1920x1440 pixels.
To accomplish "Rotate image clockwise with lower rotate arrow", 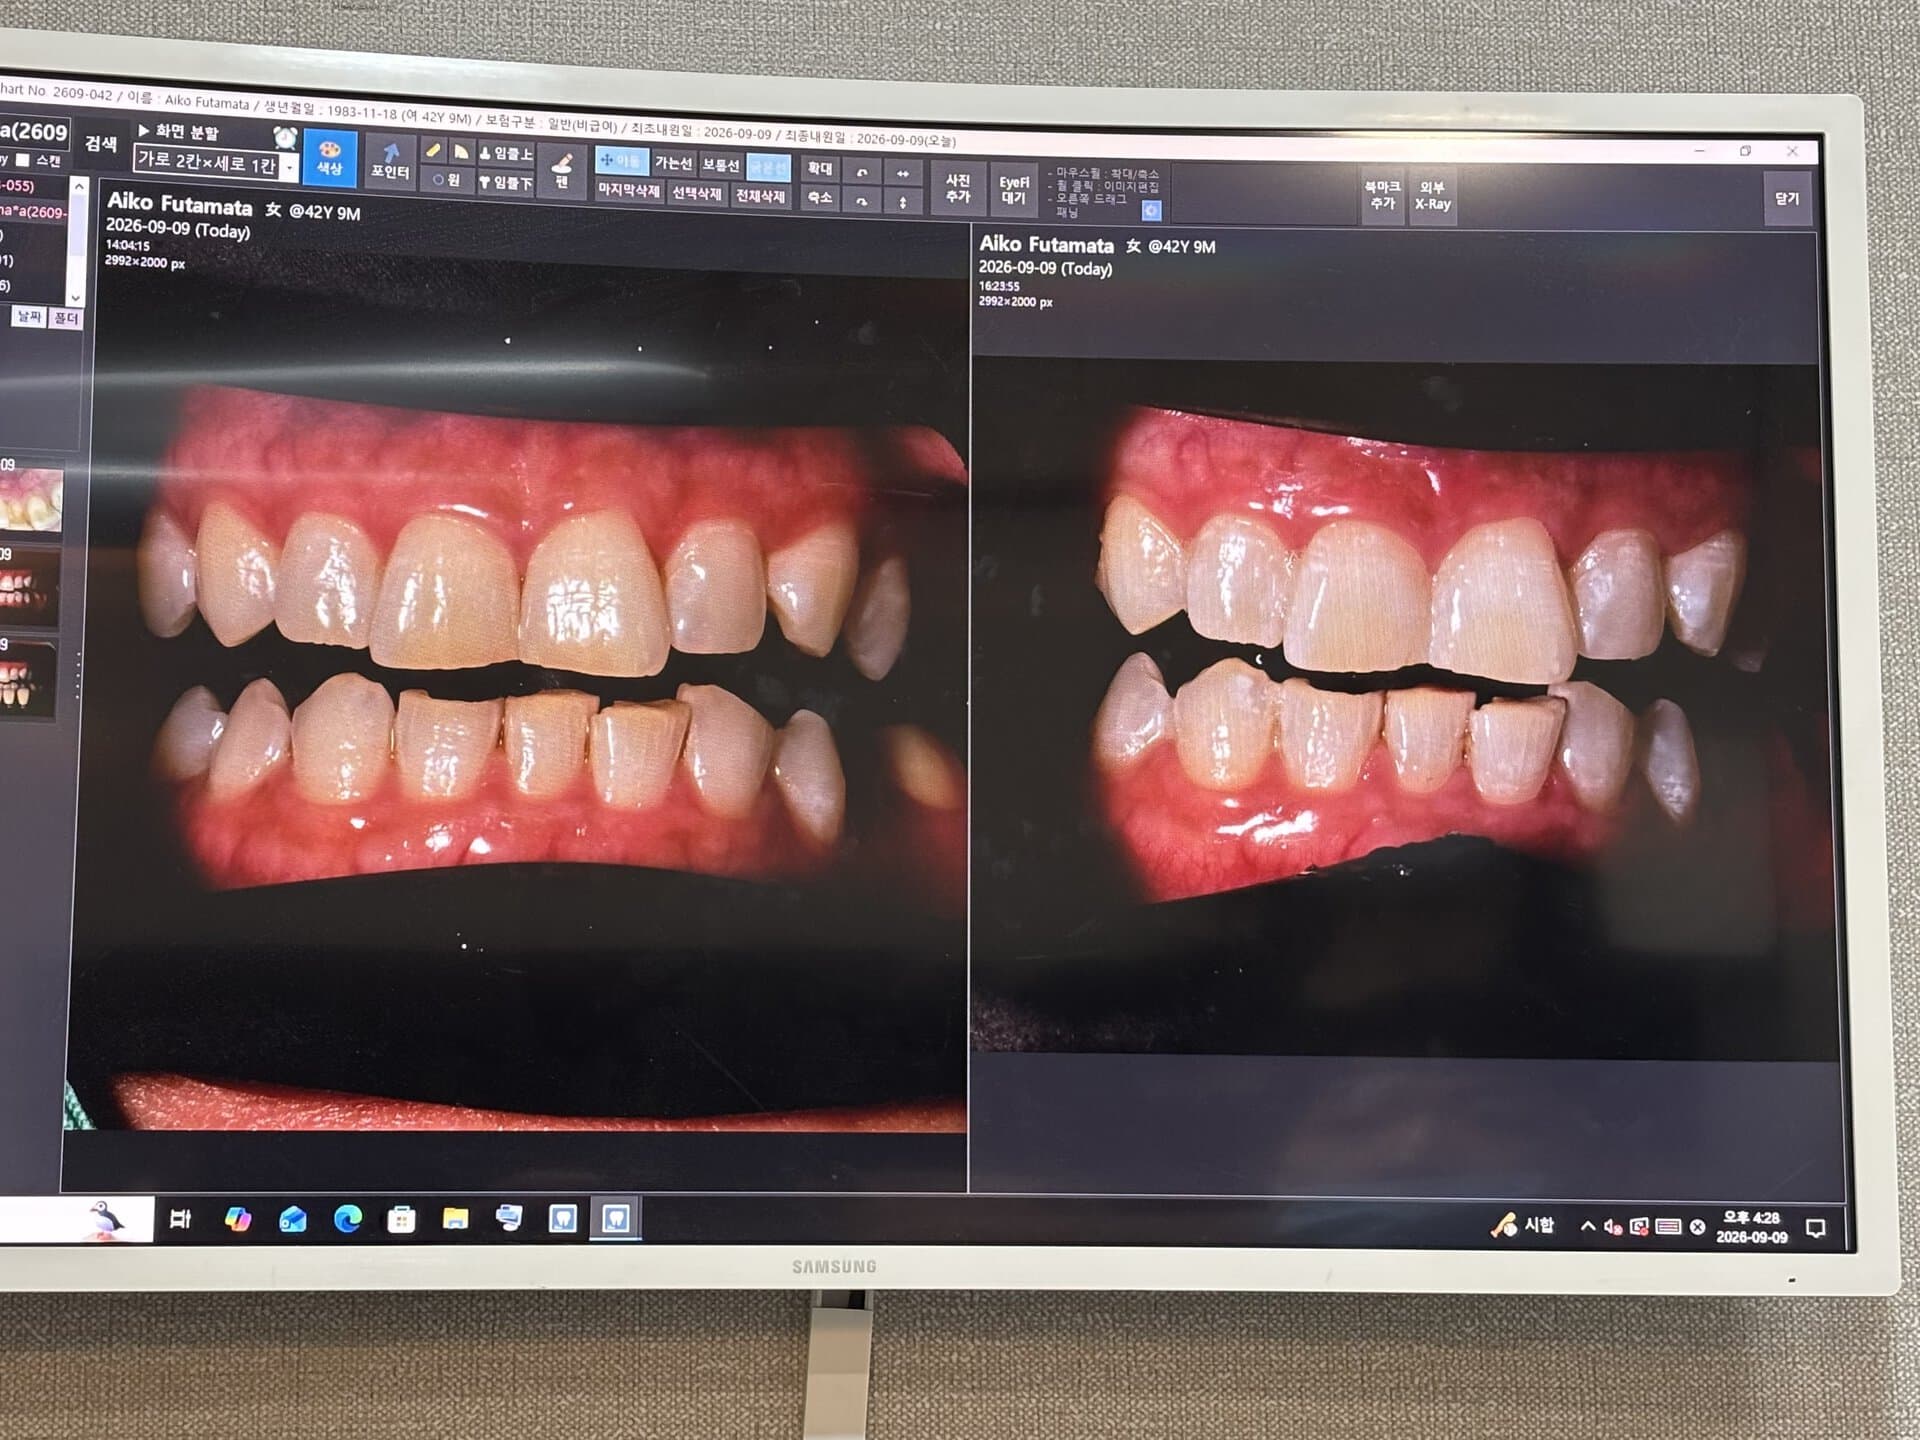I will point(861,201).
